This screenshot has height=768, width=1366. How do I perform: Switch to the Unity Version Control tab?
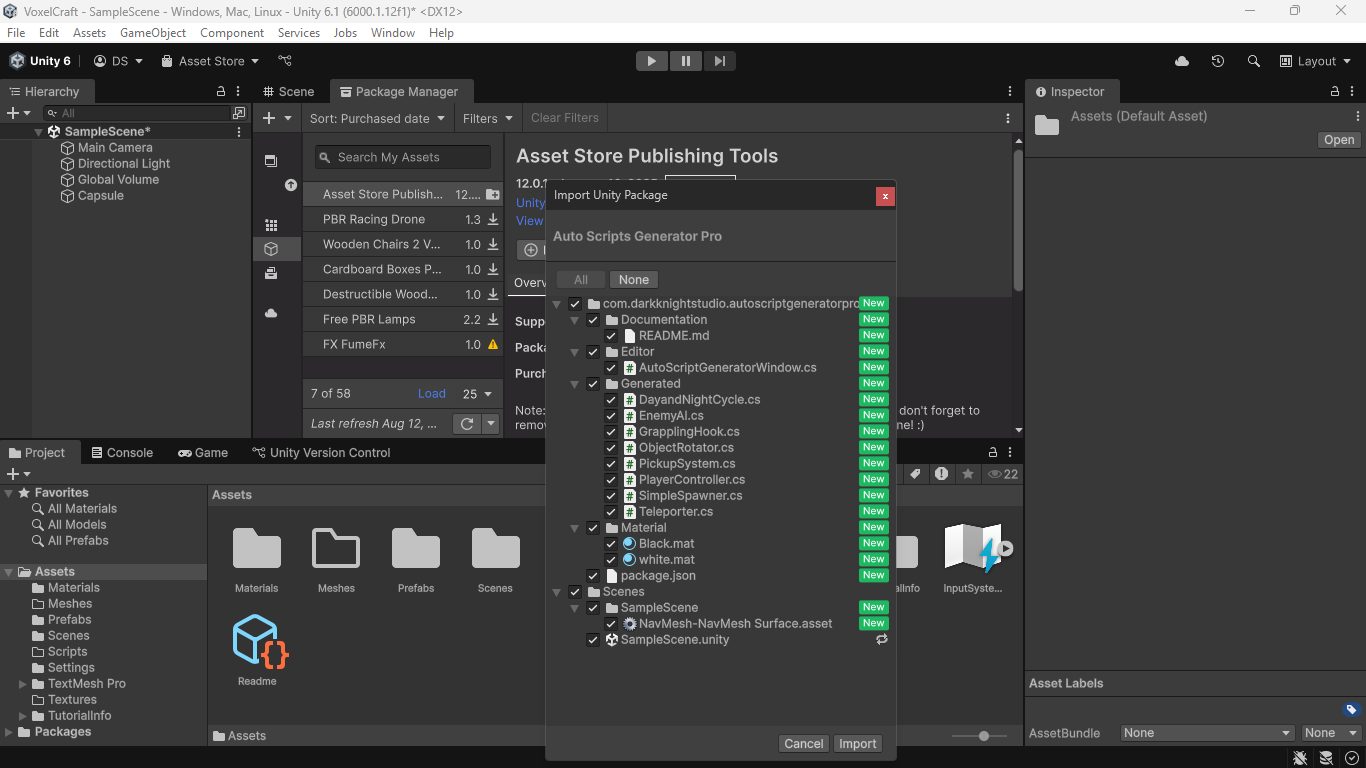point(321,453)
